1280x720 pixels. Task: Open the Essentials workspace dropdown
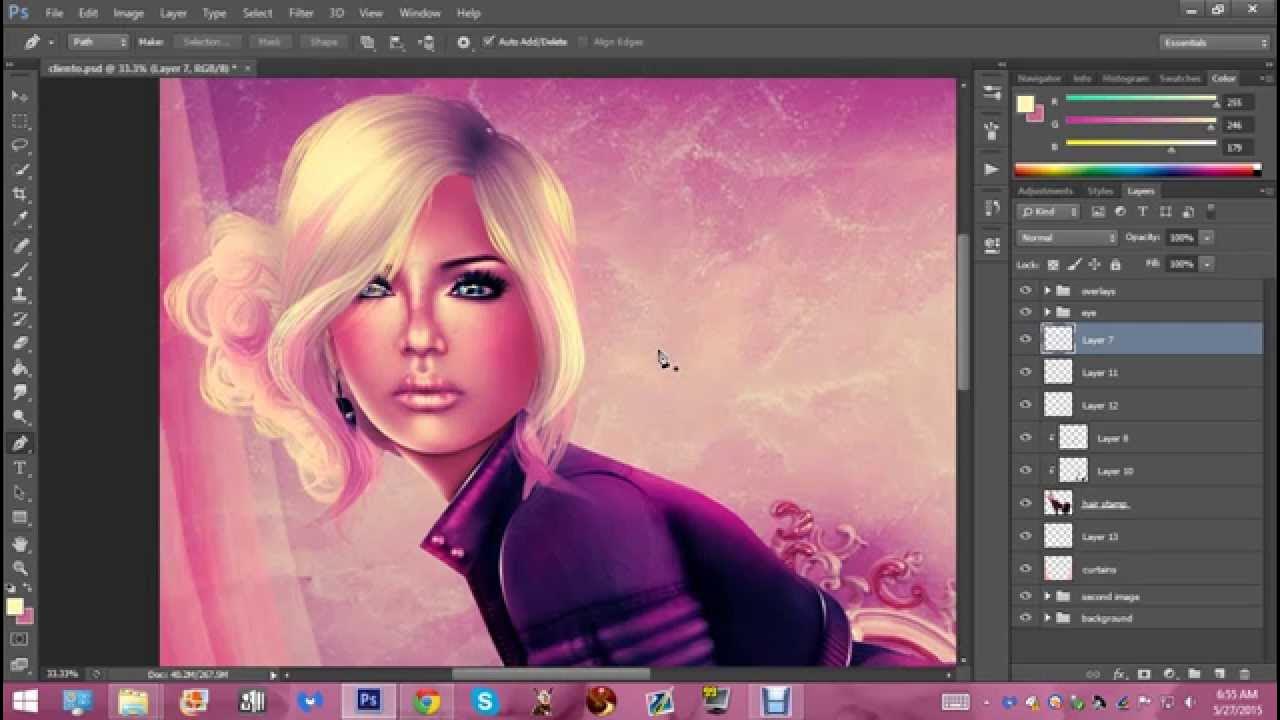click(x=1215, y=42)
